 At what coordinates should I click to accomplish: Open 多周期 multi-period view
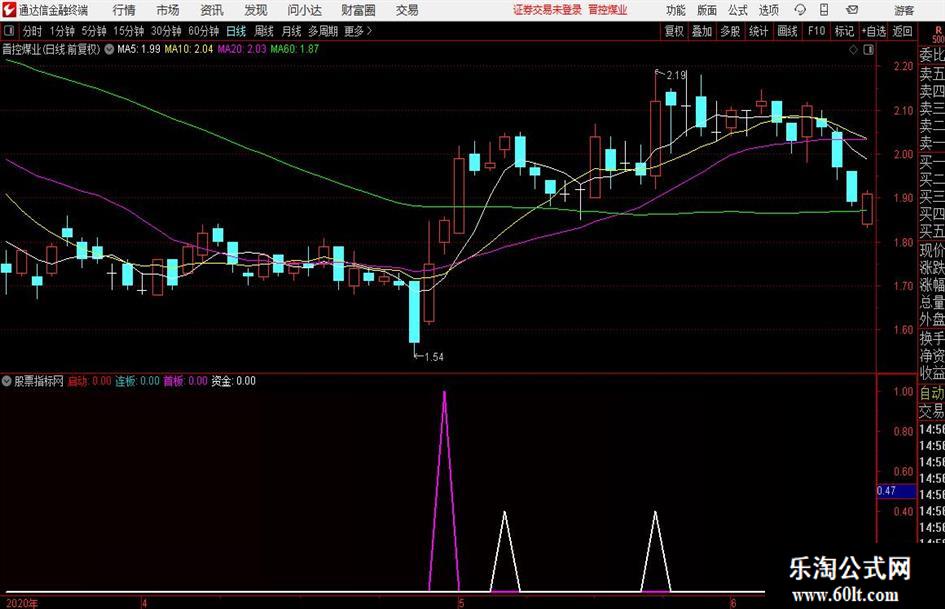(323, 31)
